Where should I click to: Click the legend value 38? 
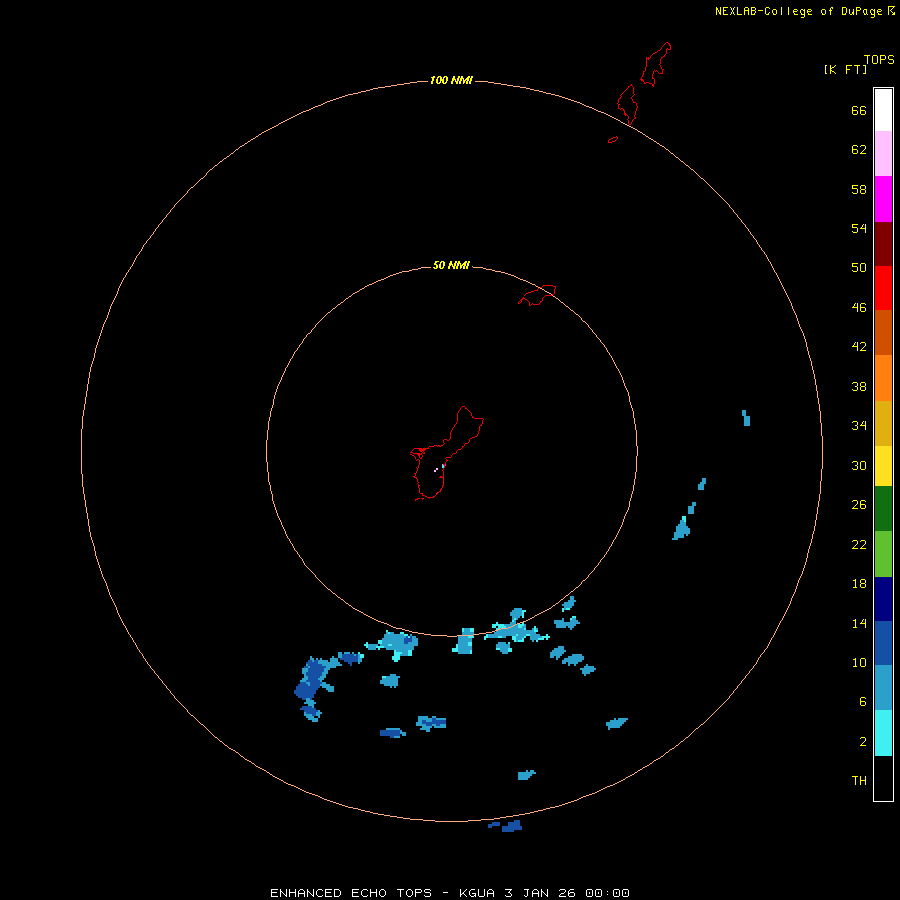859,387
